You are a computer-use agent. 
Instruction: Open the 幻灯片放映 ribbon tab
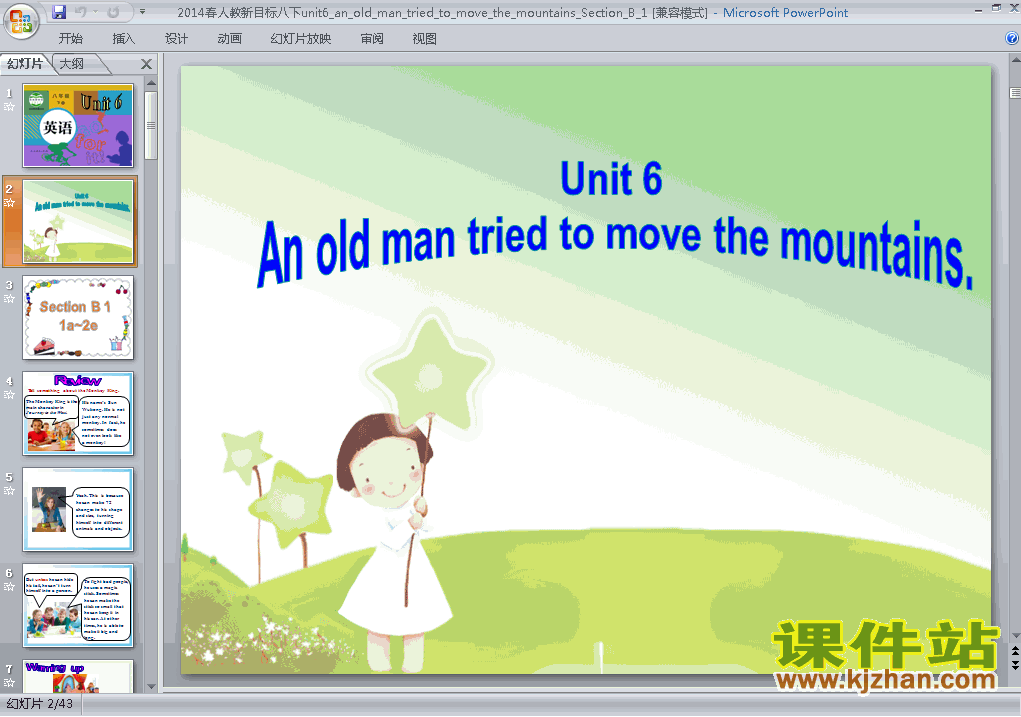tap(300, 38)
